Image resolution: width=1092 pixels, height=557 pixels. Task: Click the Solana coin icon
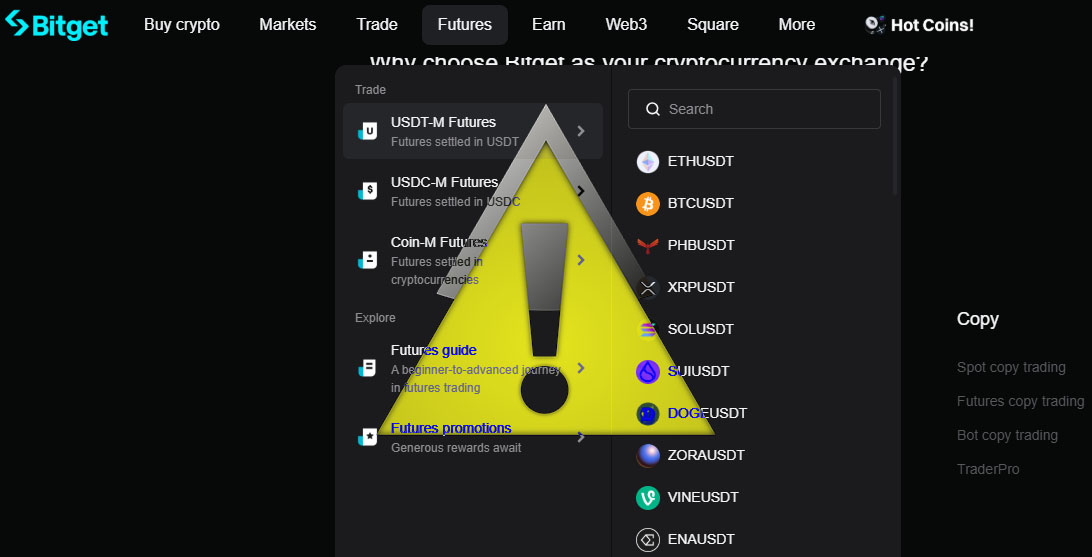pos(648,329)
